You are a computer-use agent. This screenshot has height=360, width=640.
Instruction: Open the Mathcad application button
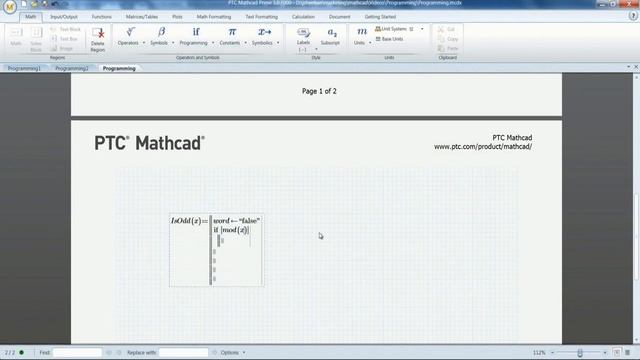tap(9, 7)
